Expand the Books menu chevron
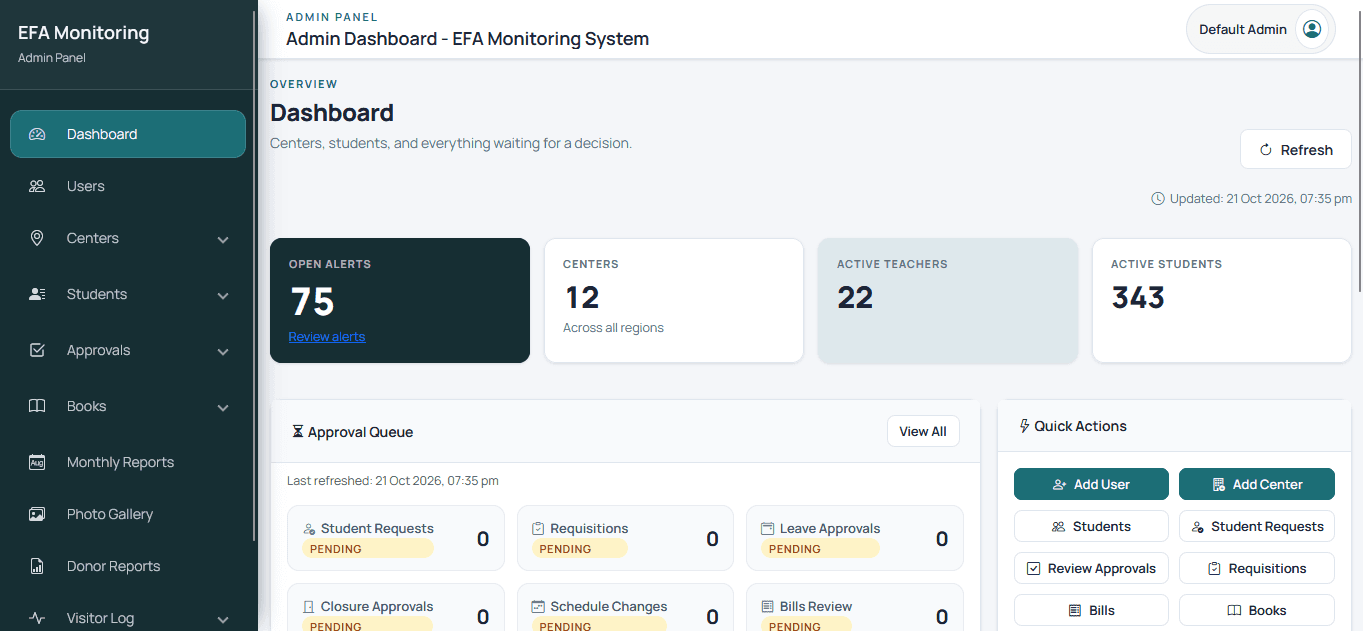The image size is (1363, 631). coord(223,408)
